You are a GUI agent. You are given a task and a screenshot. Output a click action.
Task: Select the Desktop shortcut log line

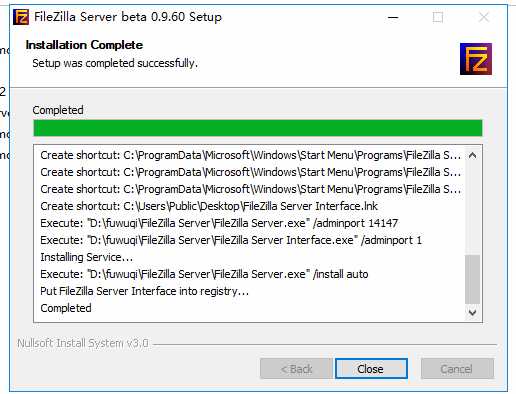point(209,206)
